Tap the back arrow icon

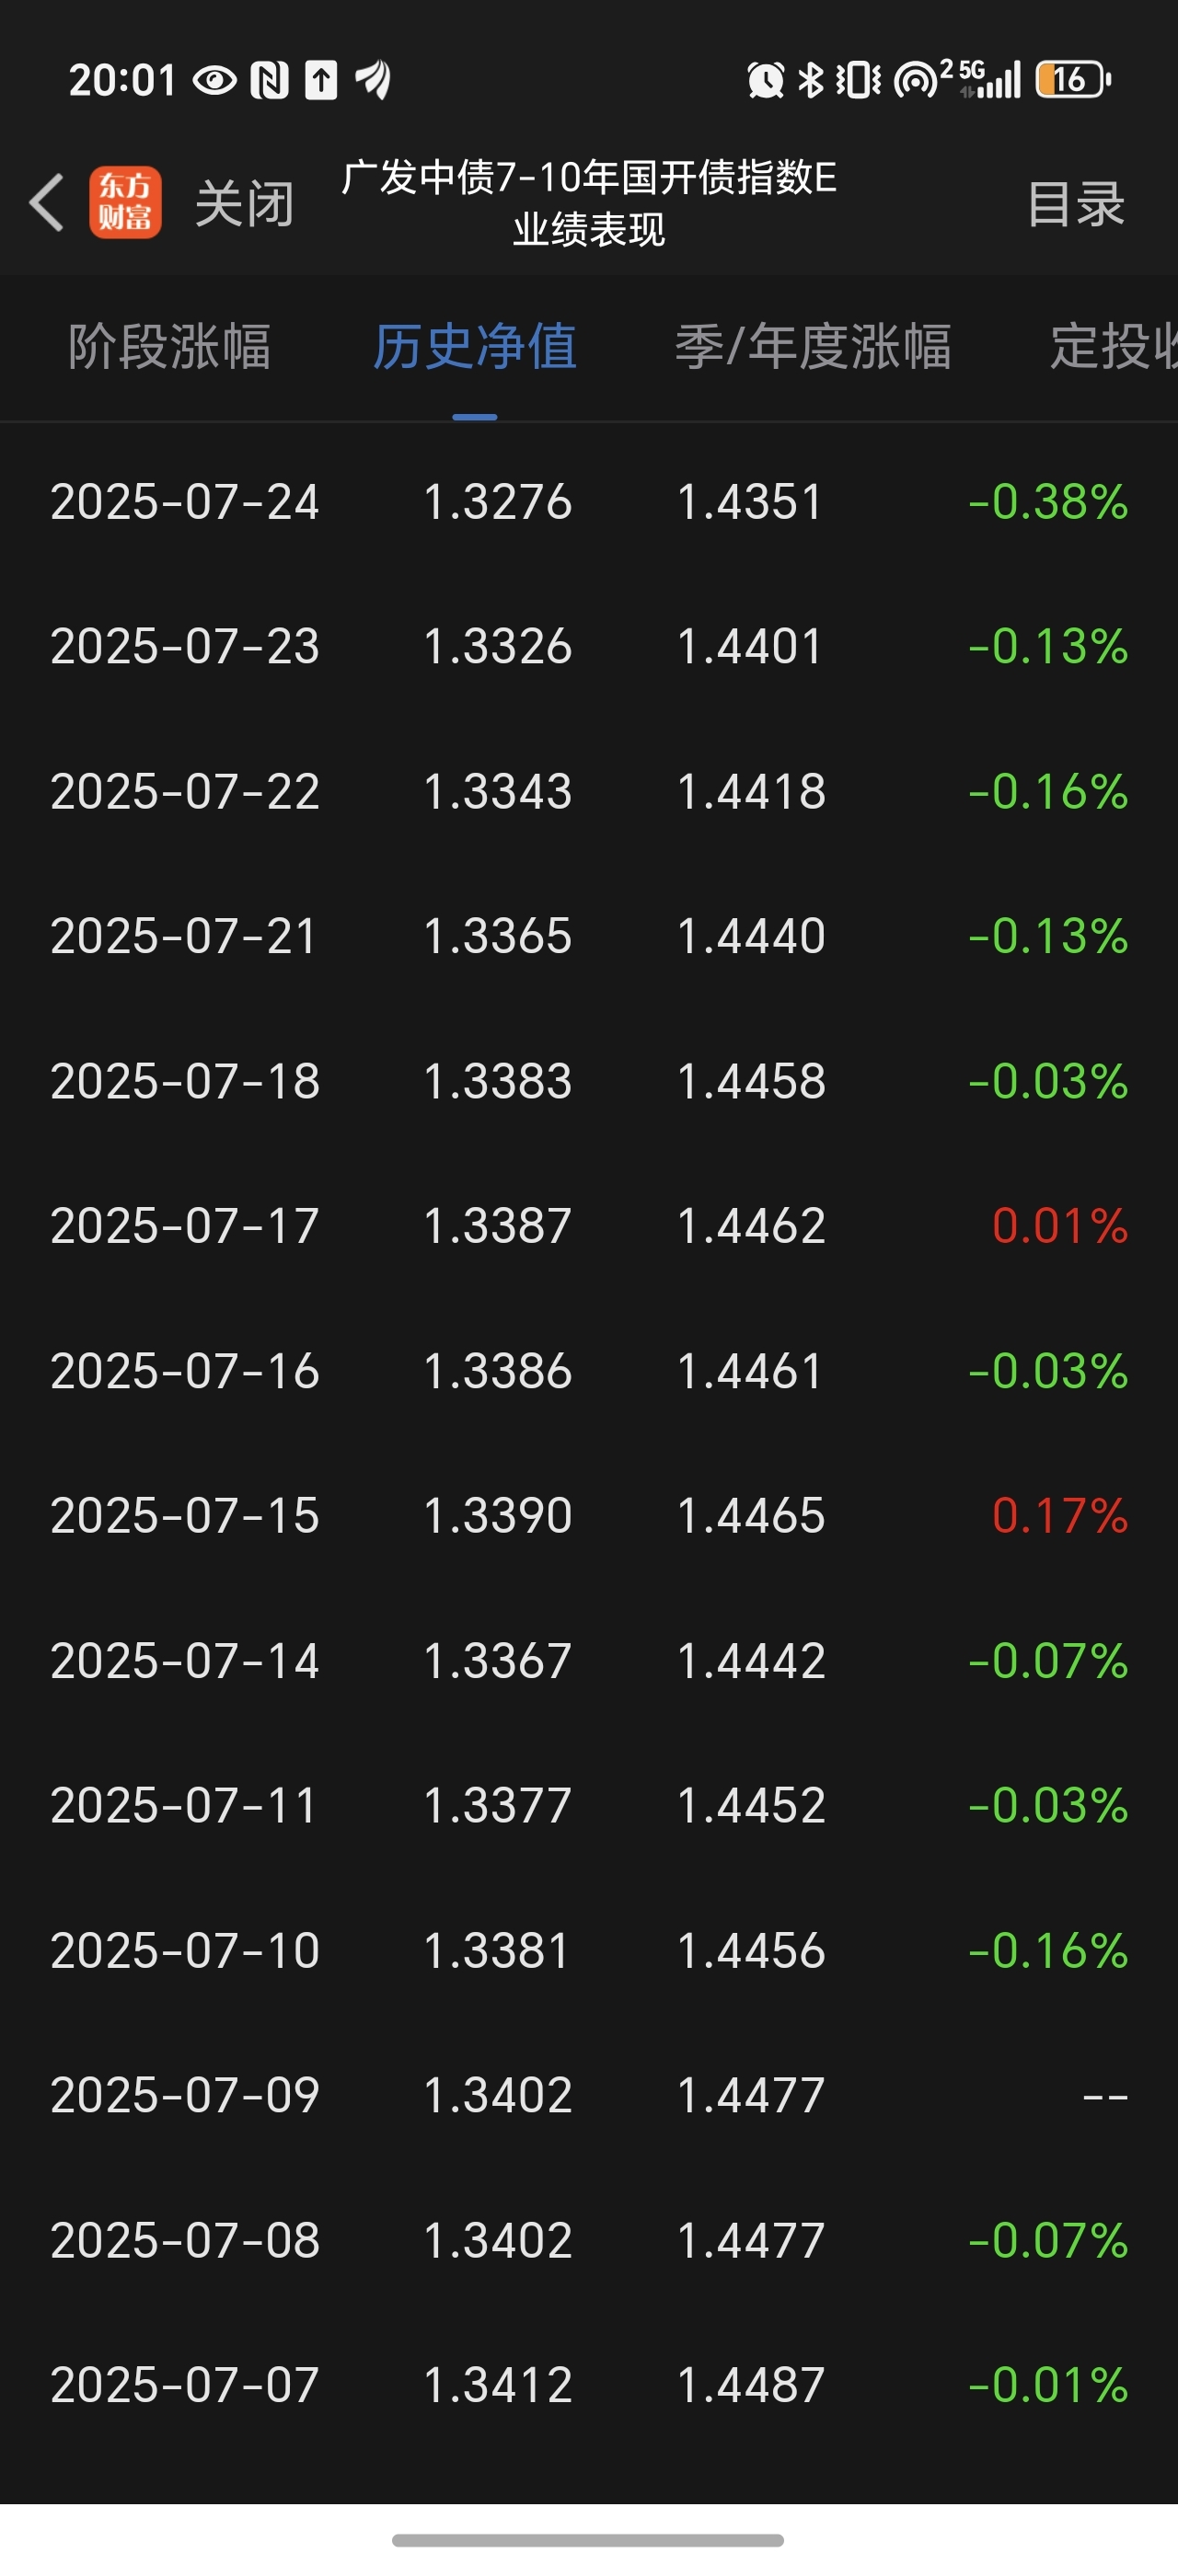tap(46, 202)
